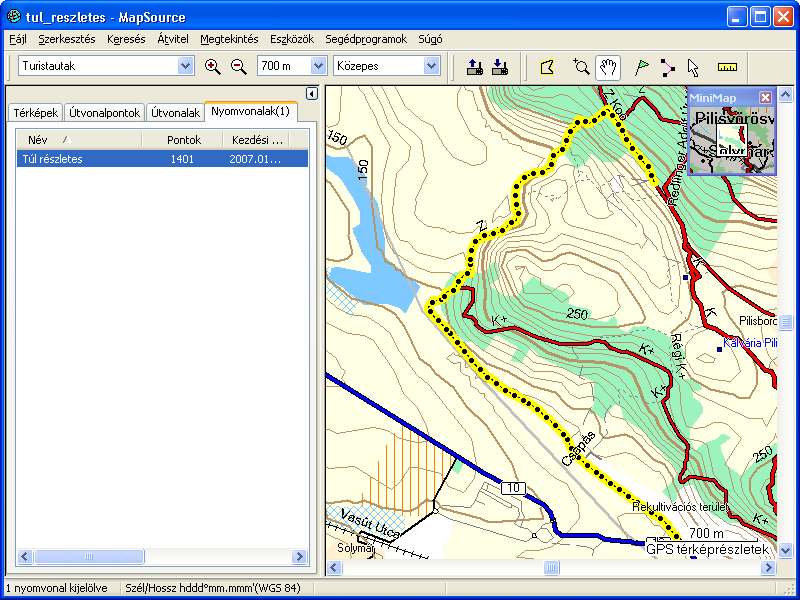Click the zoom in magnifier icon
800x600 pixels.
coord(212,66)
